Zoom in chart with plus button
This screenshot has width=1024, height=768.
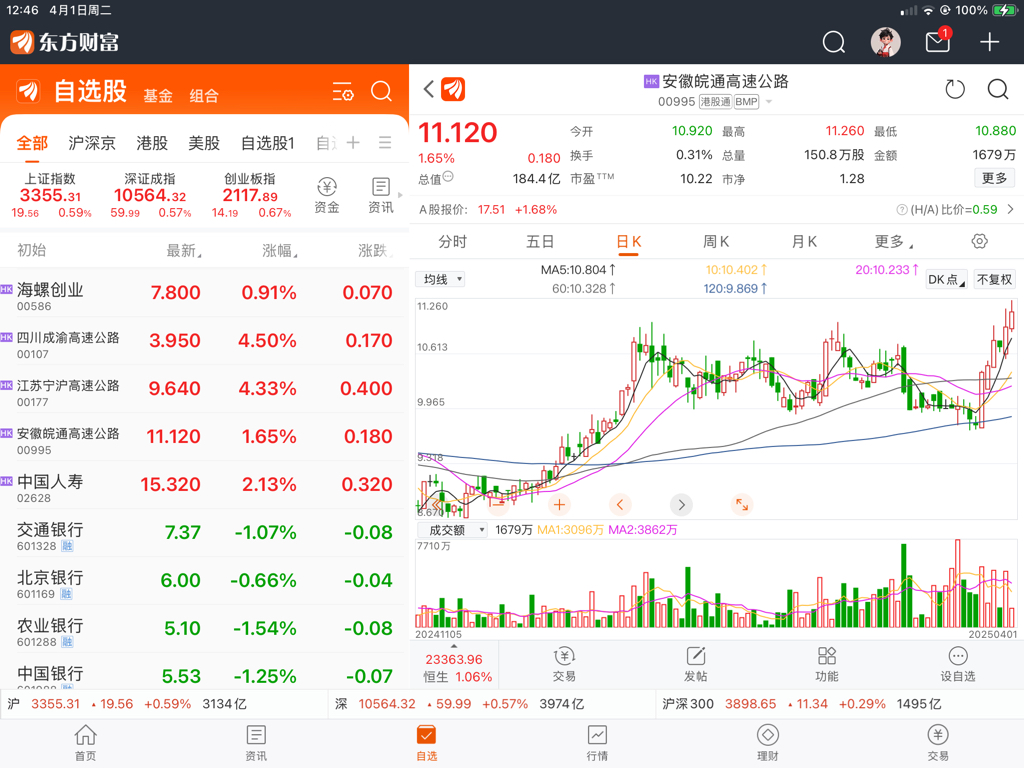click(x=559, y=505)
